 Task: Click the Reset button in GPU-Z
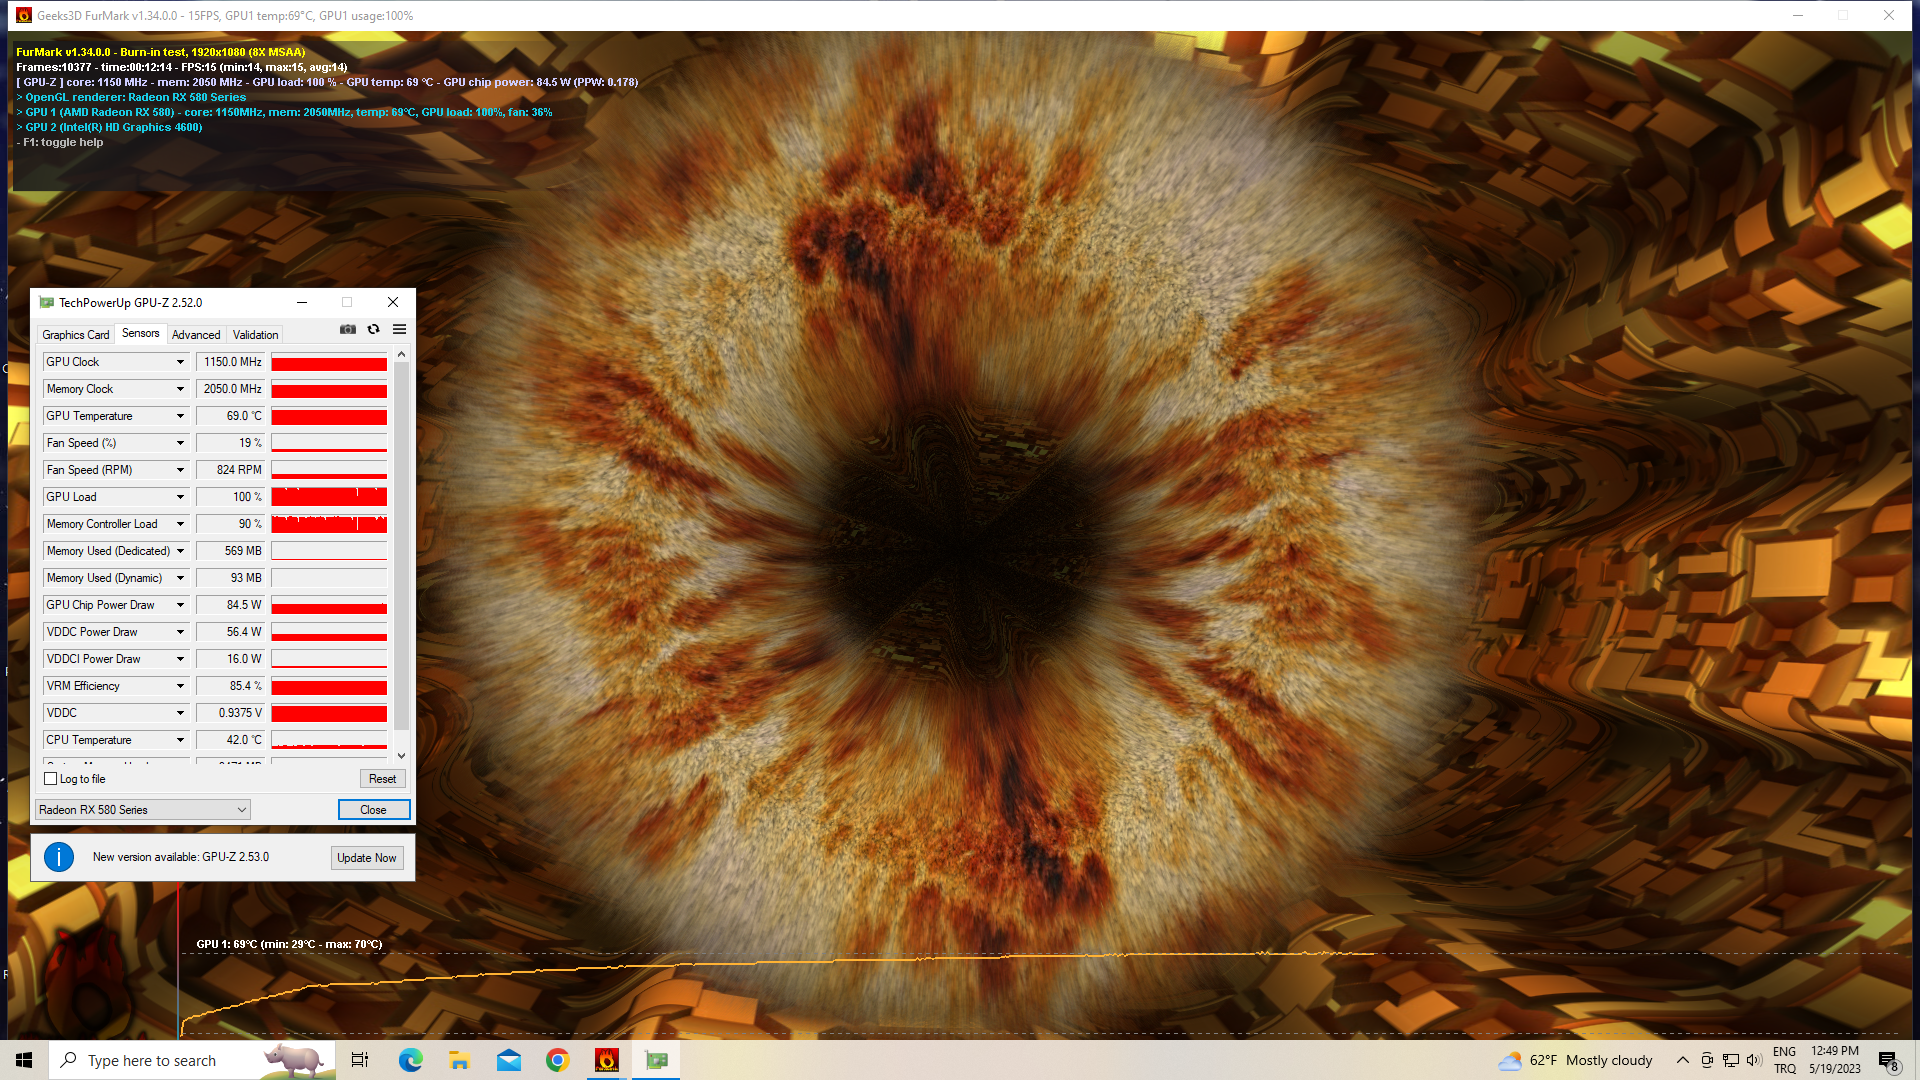pyautogui.click(x=382, y=779)
